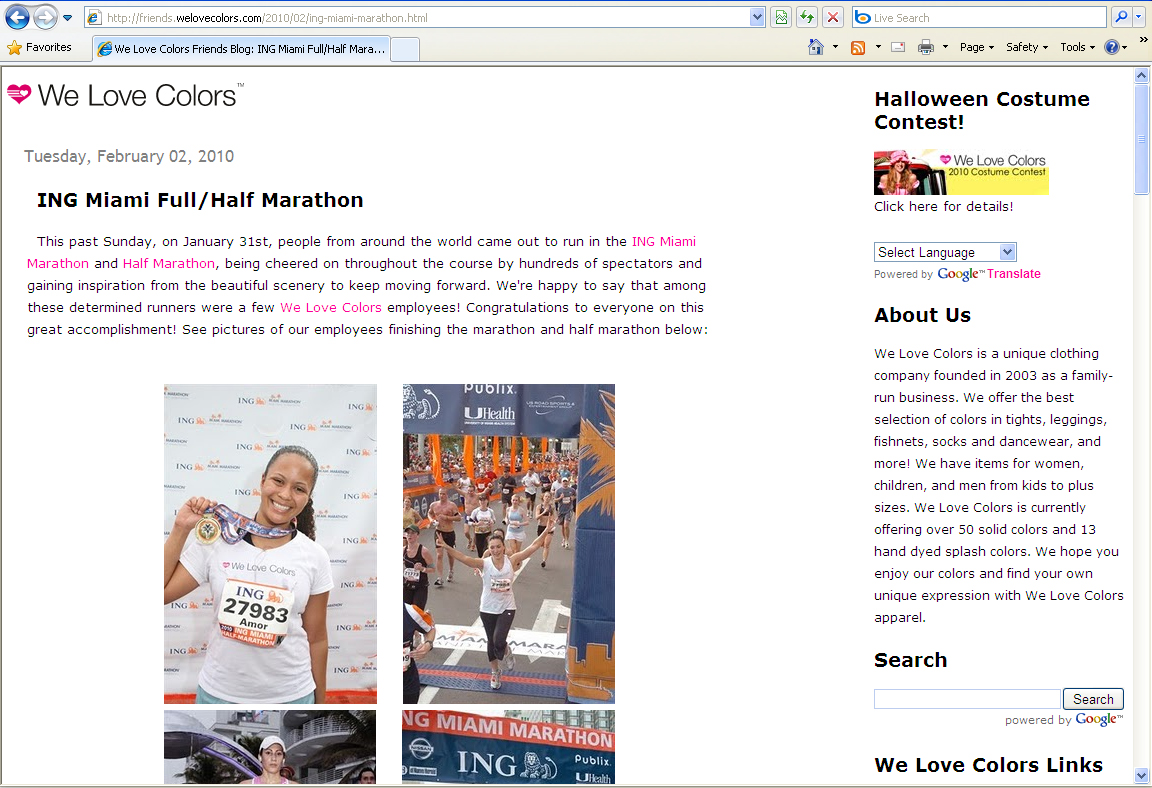Click the sidebar Google search input field
Image resolution: width=1152 pixels, height=788 pixels.
[967, 698]
